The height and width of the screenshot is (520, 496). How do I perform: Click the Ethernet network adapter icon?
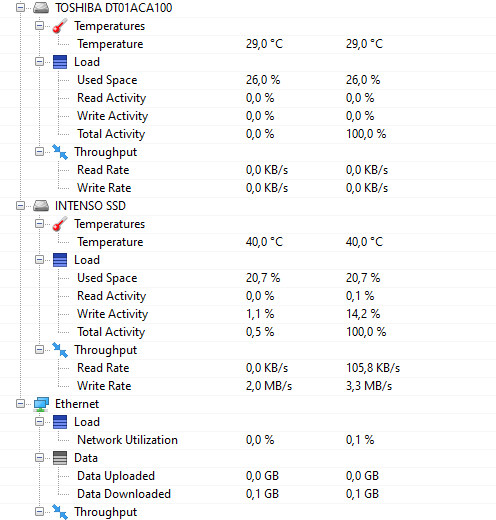[x=41, y=404]
